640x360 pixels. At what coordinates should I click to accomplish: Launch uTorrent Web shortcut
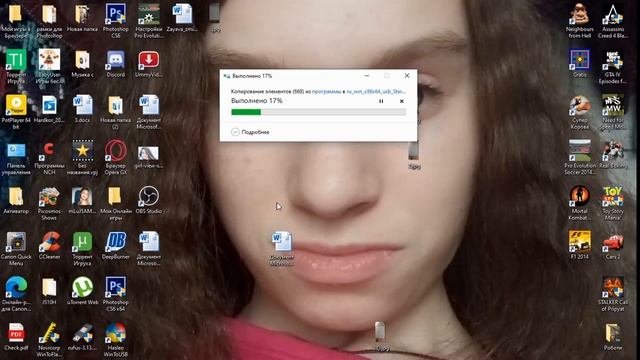(x=82, y=291)
